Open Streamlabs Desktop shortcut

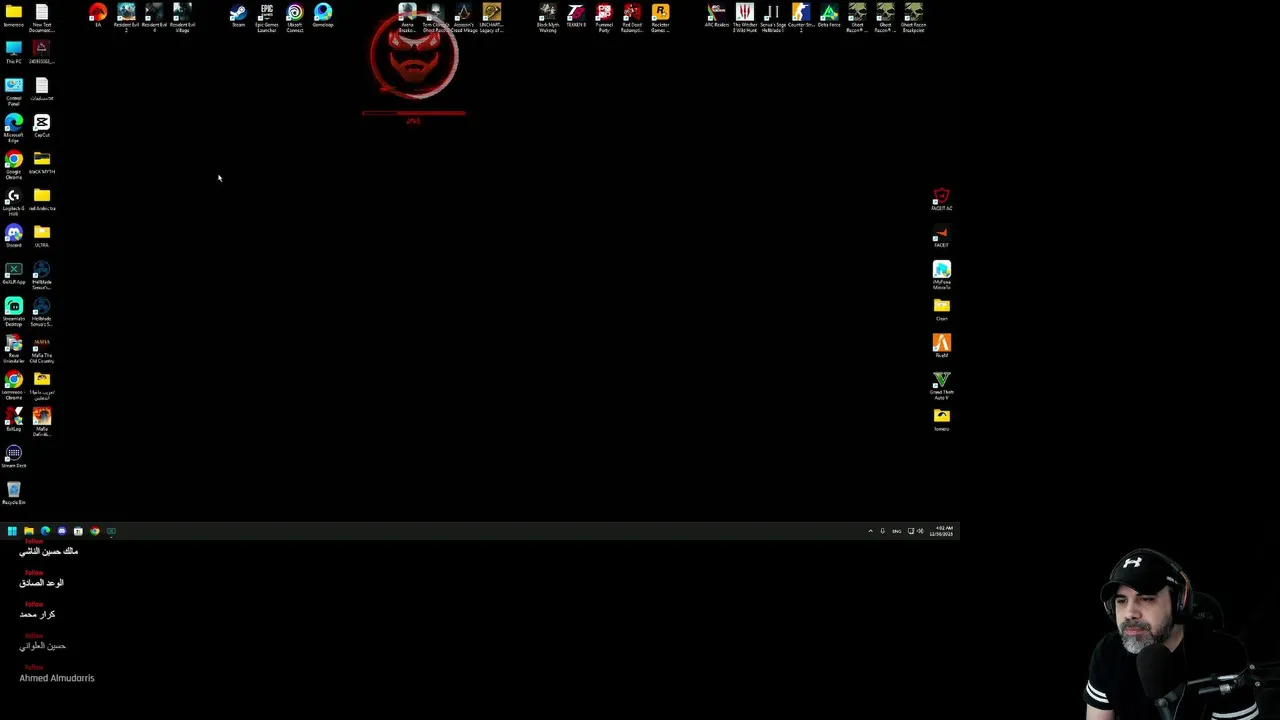13,311
